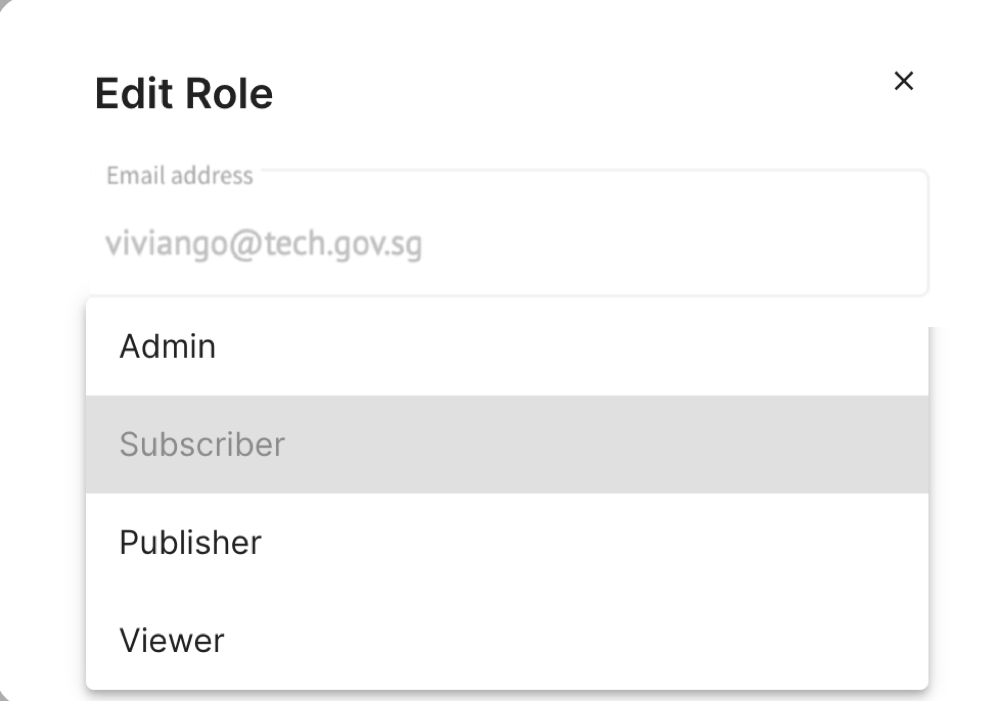Close the Edit Role dialog
This screenshot has height=701, width=1000.
903,81
